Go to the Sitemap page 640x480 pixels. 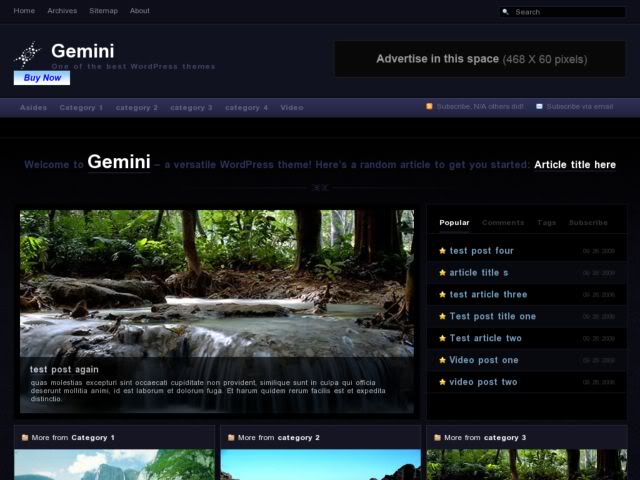103,11
